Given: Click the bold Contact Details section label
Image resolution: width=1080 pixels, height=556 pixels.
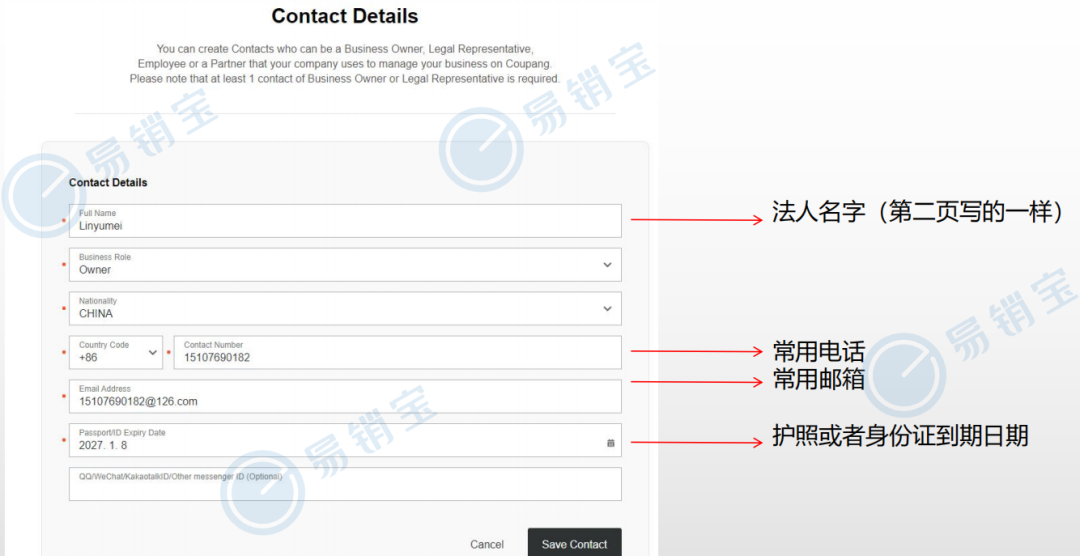Looking at the screenshot, I should pos(108,183).
